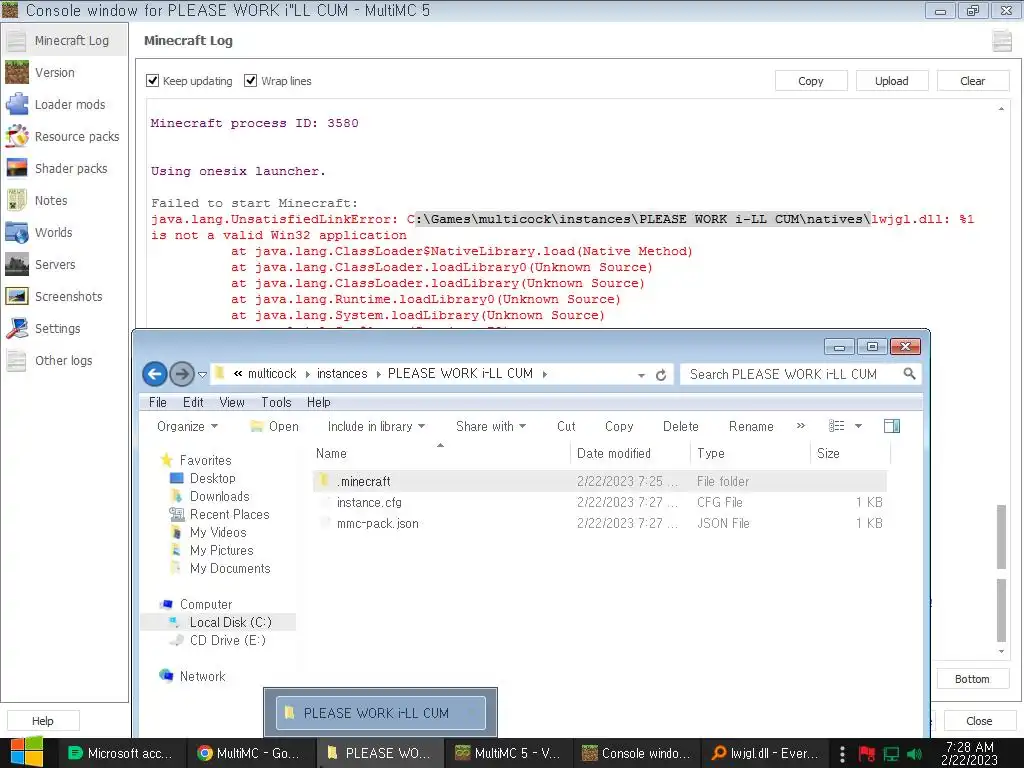Show more toolbar commands chevron
This screenshot has width=1024, height=768.
(801, 426)
